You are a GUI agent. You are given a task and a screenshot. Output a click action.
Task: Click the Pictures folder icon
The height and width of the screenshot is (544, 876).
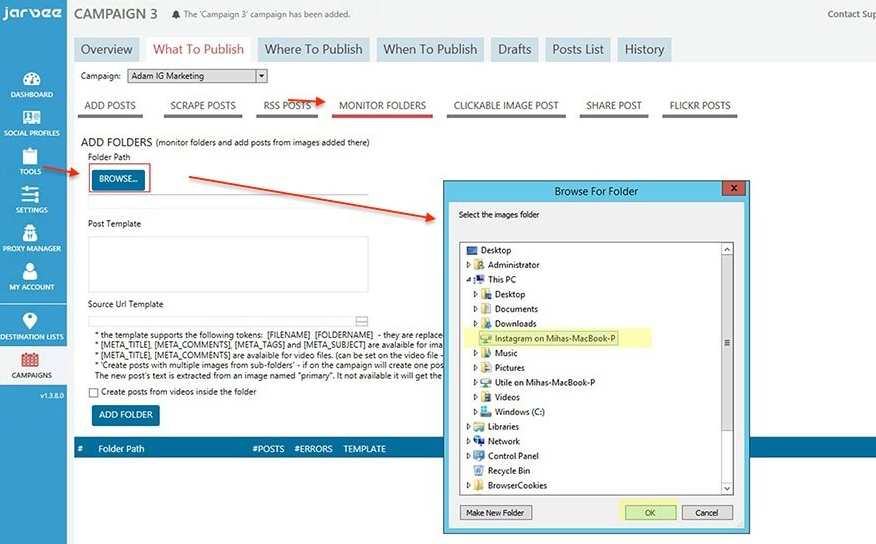[x=486, y=368]
